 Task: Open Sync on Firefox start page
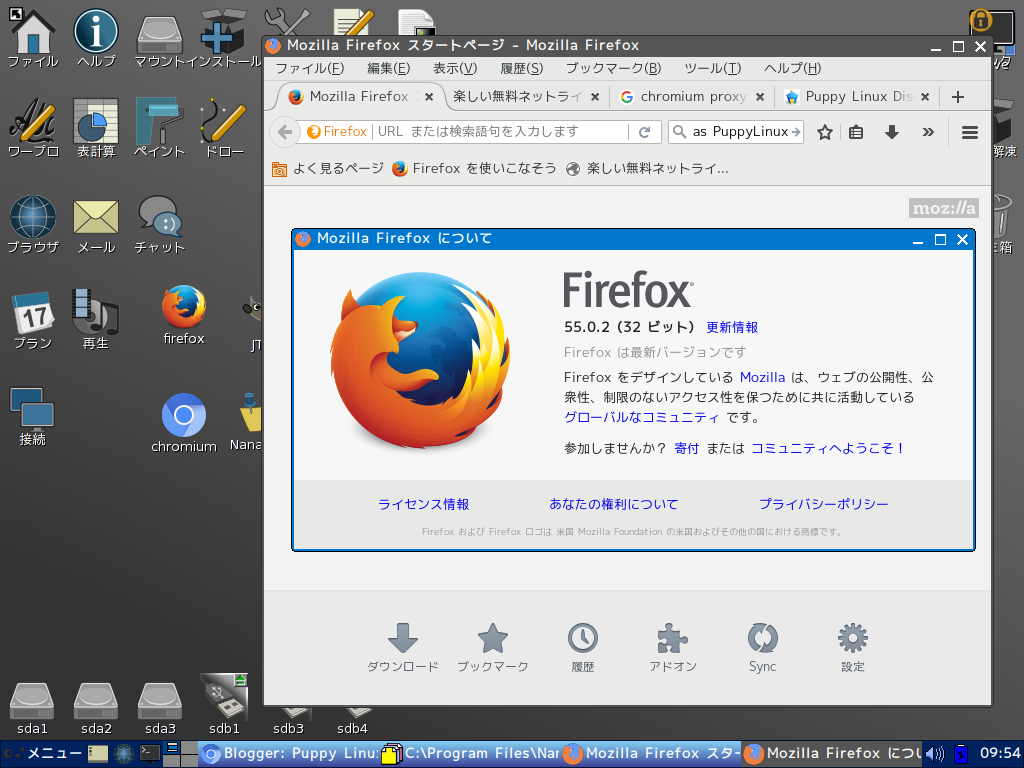click(762, 648)
